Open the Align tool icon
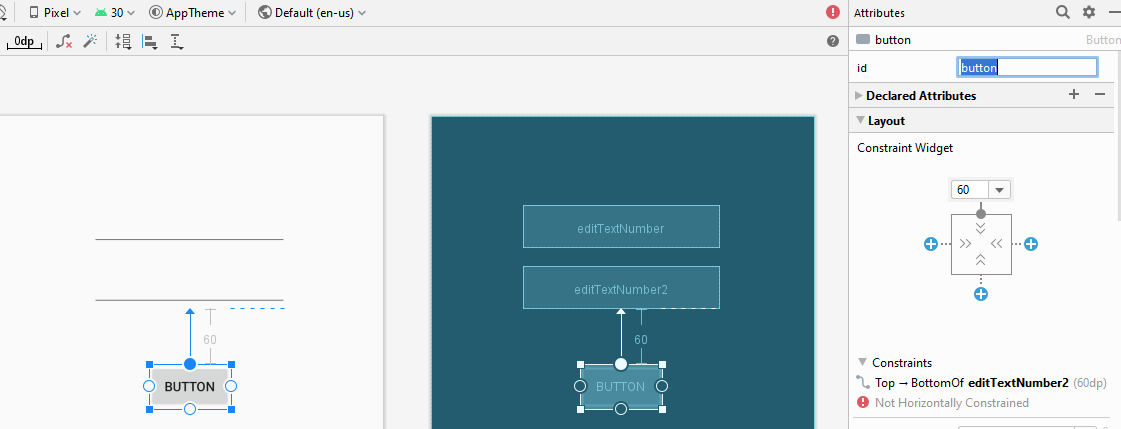The width and height of the screenshot is (1121, 429). tap(150, 41)
